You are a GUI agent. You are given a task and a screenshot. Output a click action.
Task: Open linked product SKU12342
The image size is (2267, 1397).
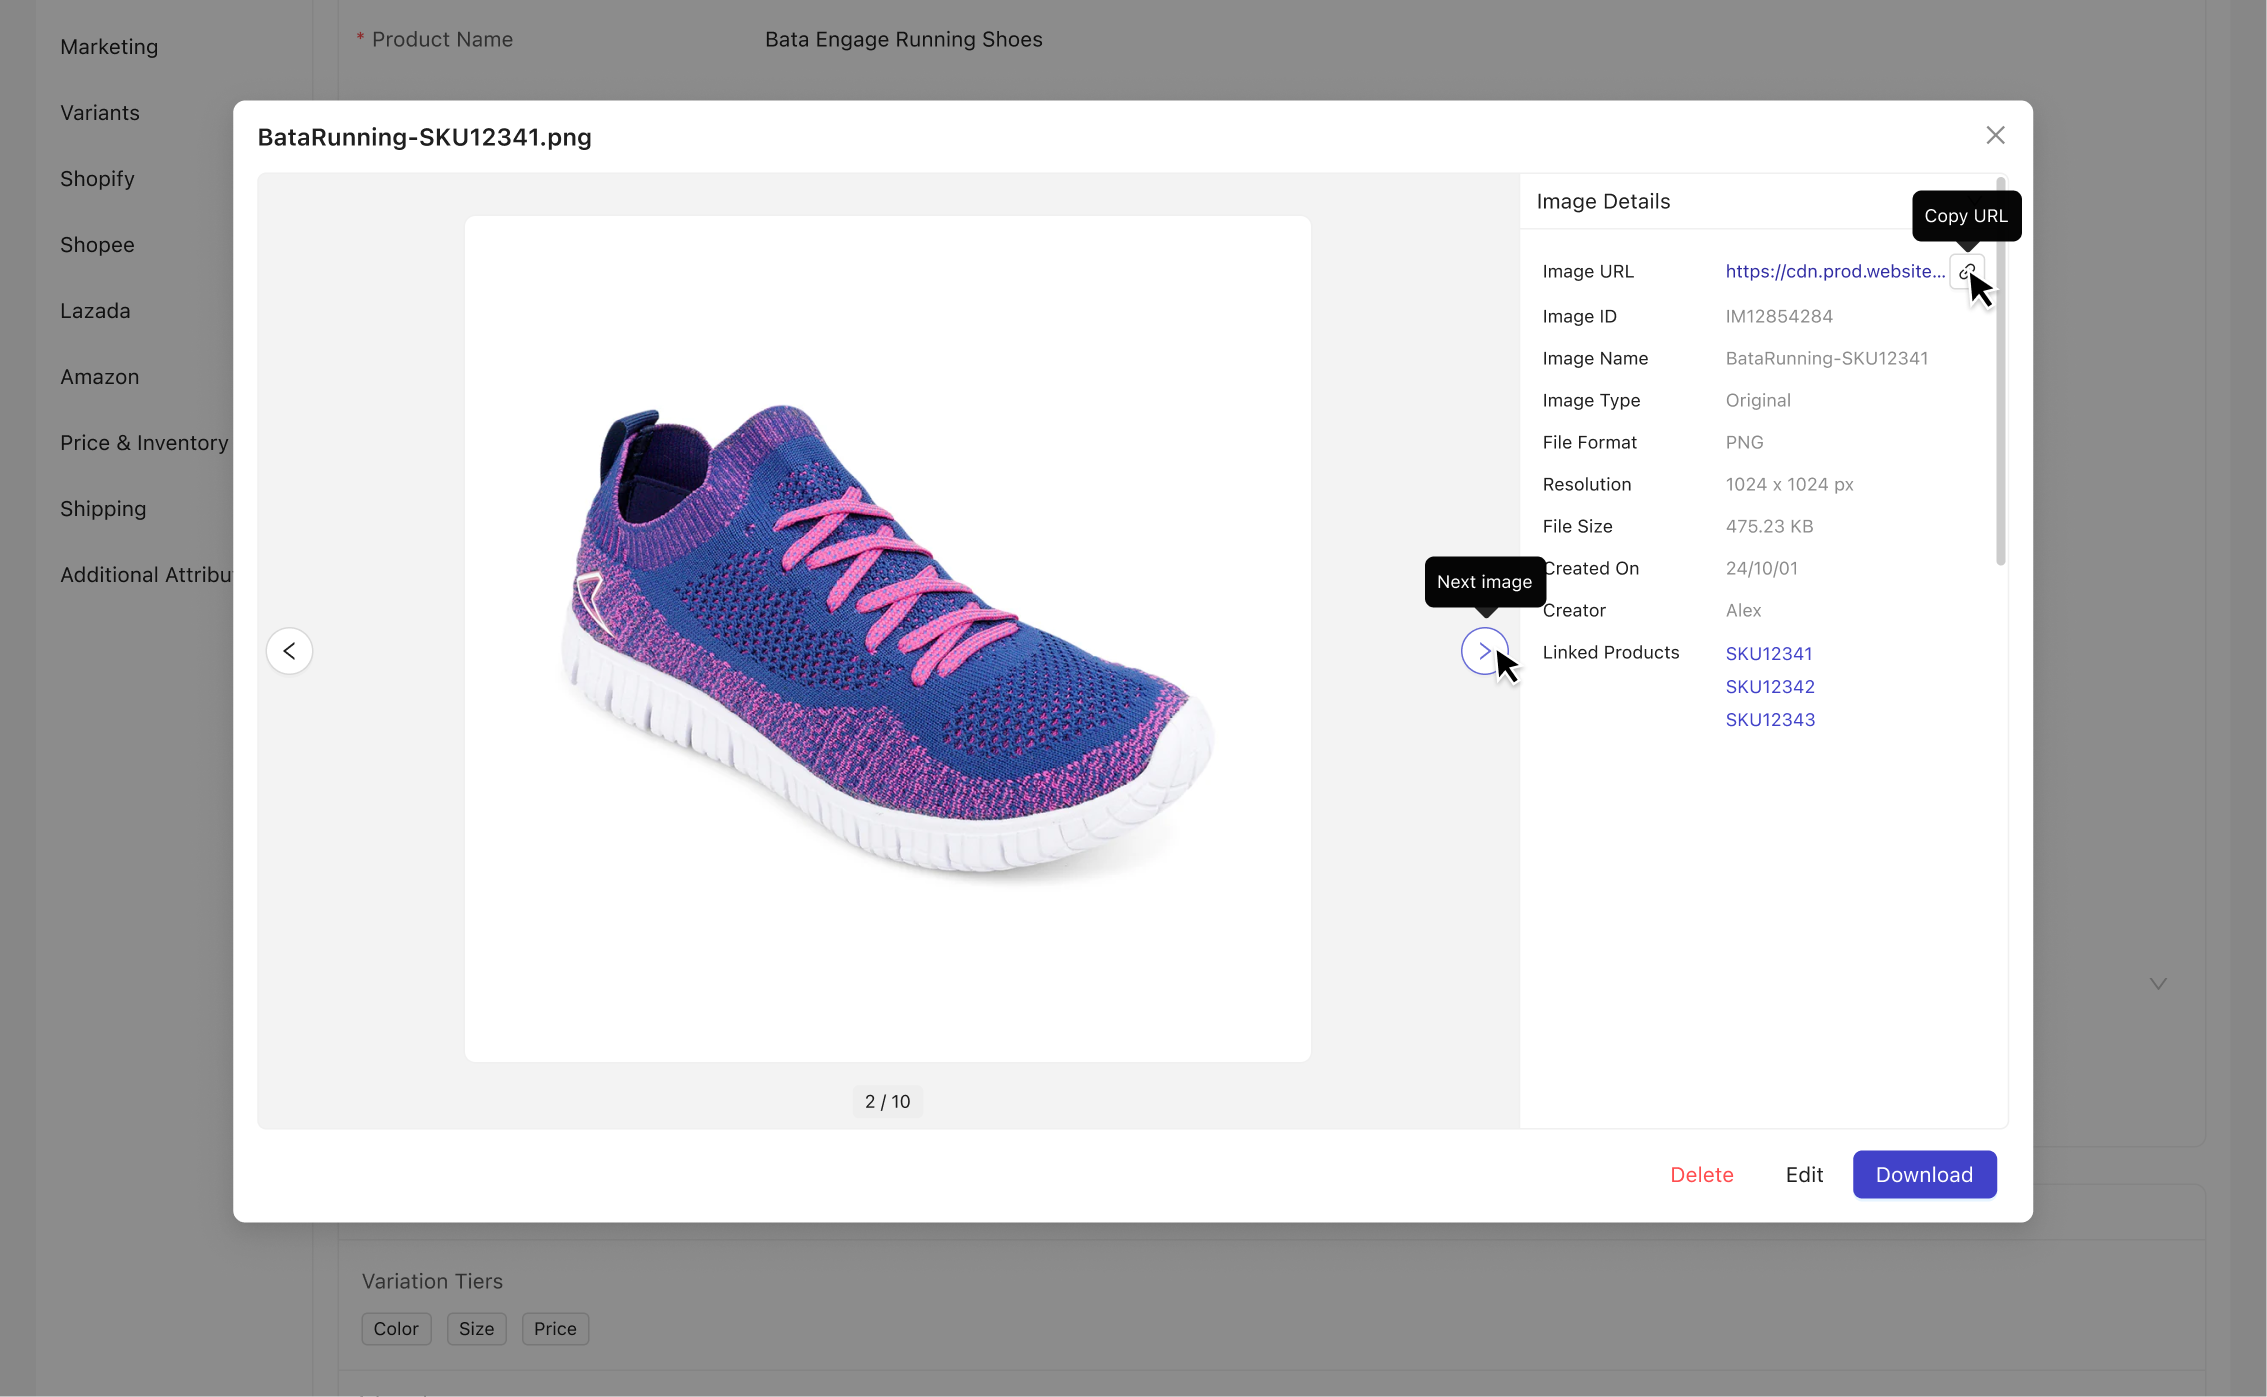click(1769, 686)
